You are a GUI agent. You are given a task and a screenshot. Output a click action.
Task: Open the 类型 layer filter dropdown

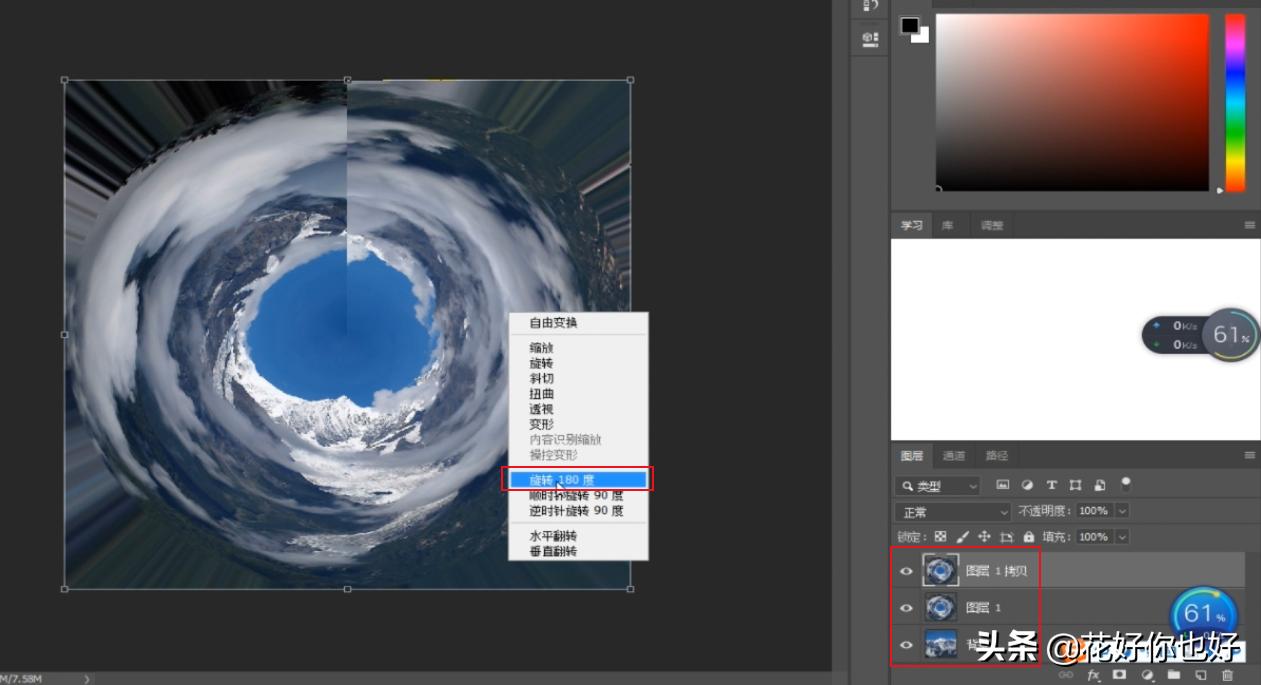click(x=938, y=486)
